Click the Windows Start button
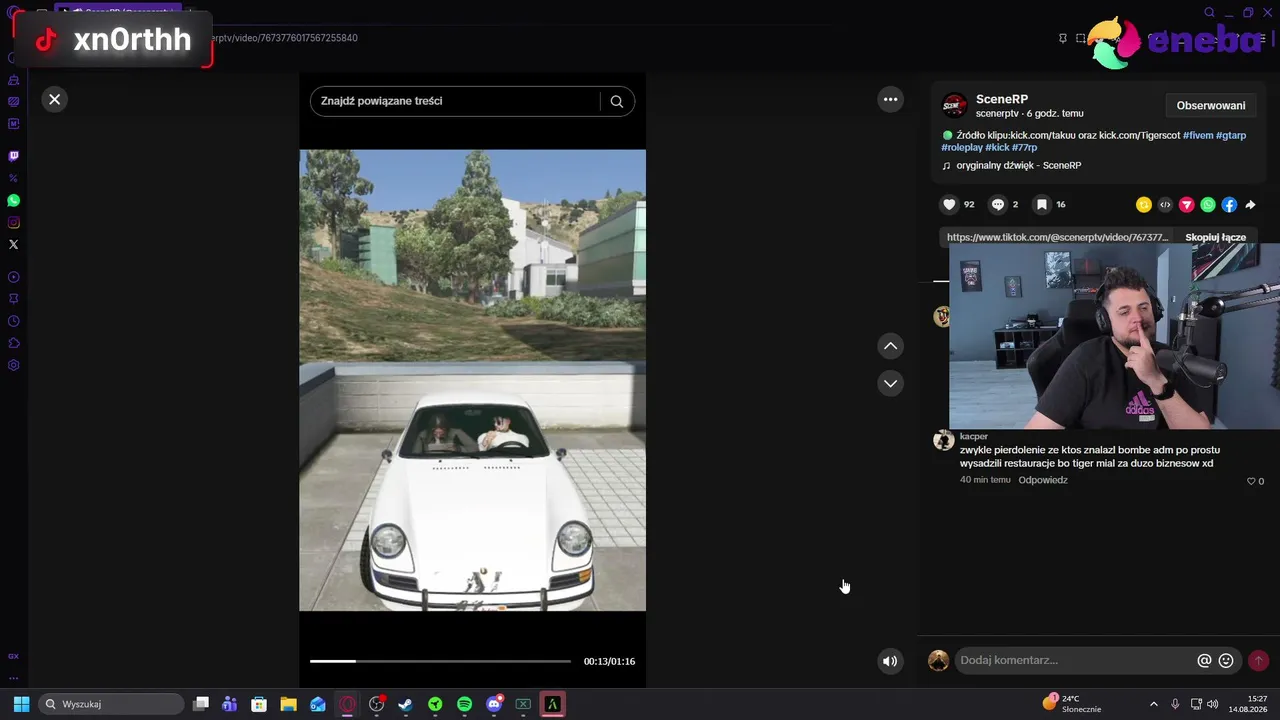The width and height of the screenshot is (1280, 720). pos(21,704)
